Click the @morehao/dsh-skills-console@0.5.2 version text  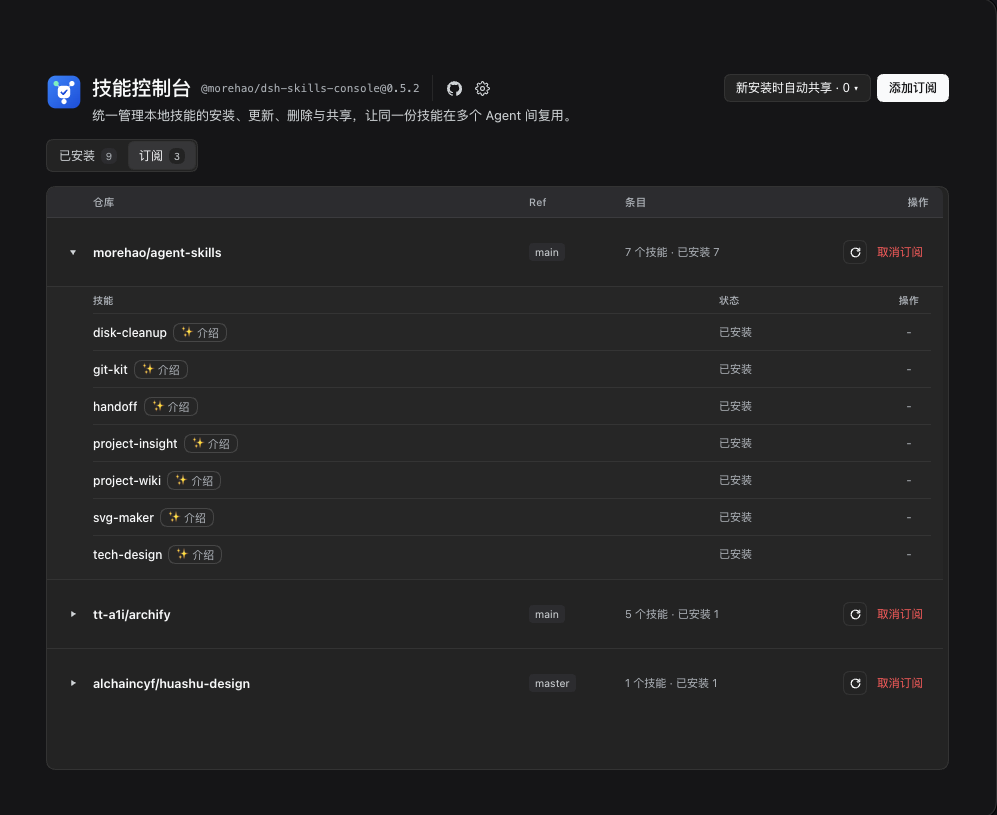tap(310, 88)
